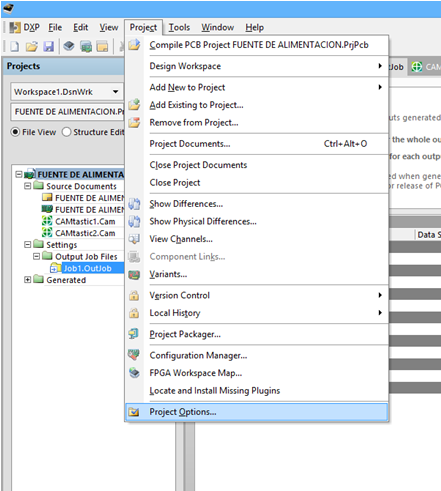The width and height of the screenshot is (441, 491).
Task: Open the Tools menu
Action: (179, 27)
